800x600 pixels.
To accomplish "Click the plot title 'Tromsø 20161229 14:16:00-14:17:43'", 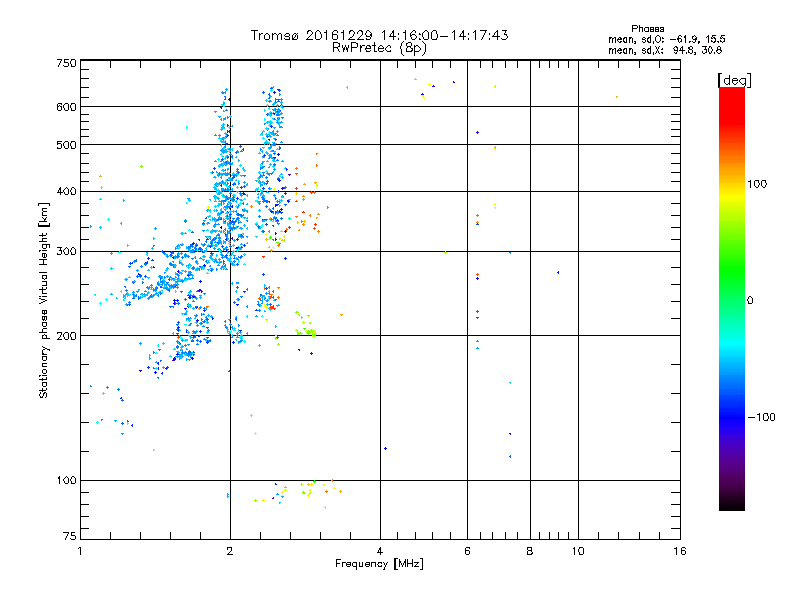I will pos(379,35).
